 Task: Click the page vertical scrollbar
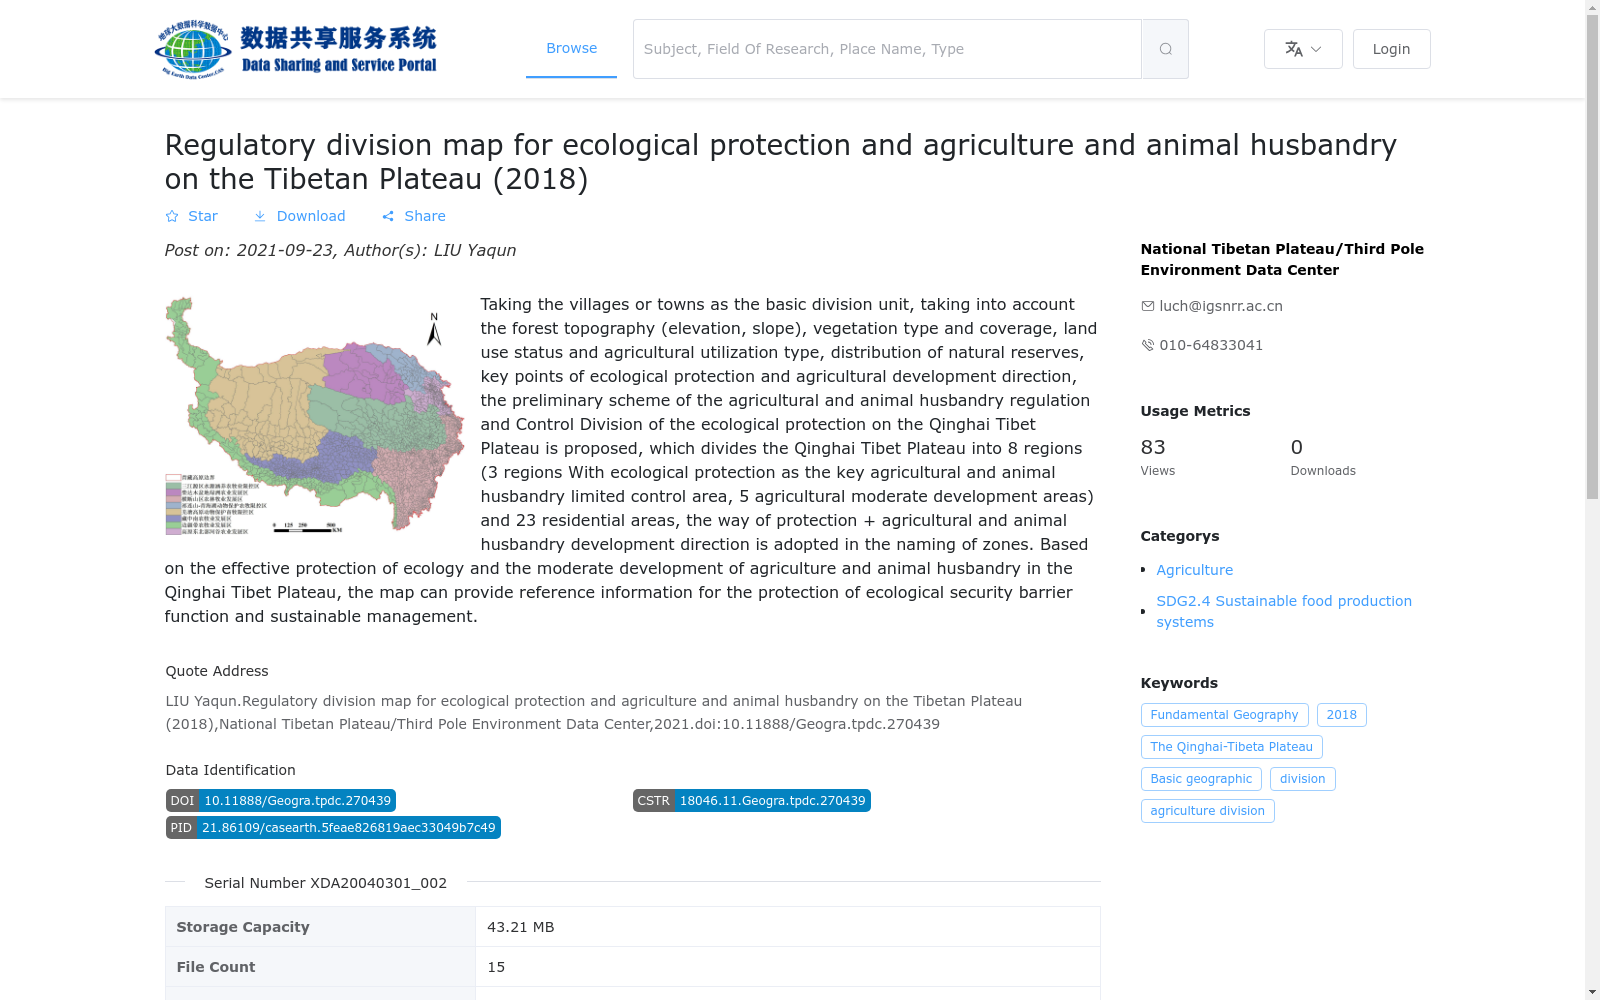[x=1592, y=500]
